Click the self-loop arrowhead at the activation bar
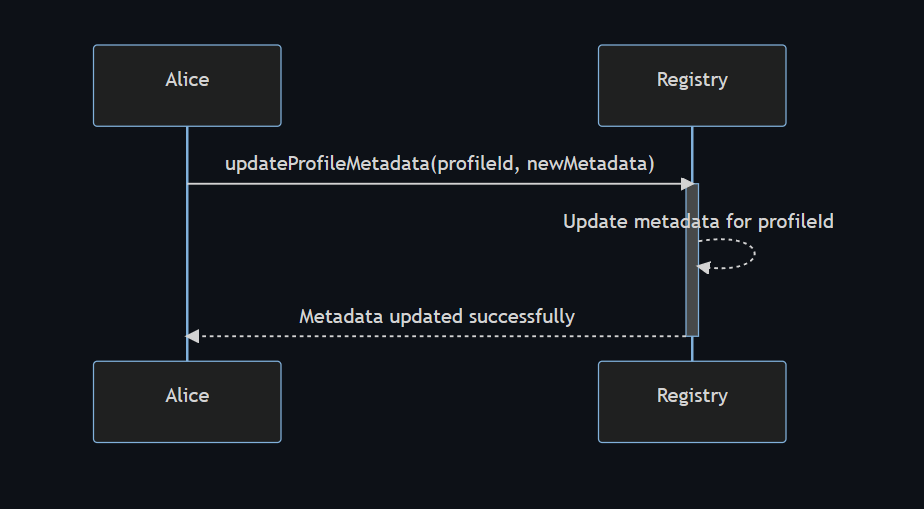 tap(703, 267)
